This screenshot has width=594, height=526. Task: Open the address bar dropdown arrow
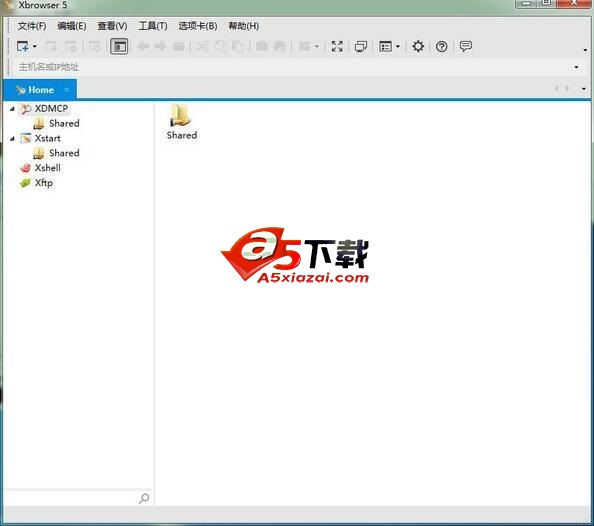click(x=577, y=67)
